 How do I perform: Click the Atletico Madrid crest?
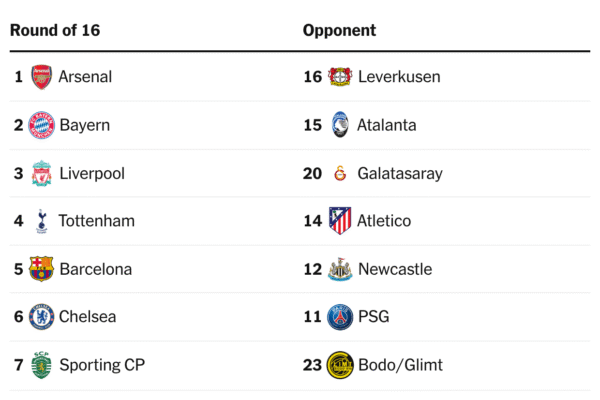pyautogui.click(x=340, y=221)
